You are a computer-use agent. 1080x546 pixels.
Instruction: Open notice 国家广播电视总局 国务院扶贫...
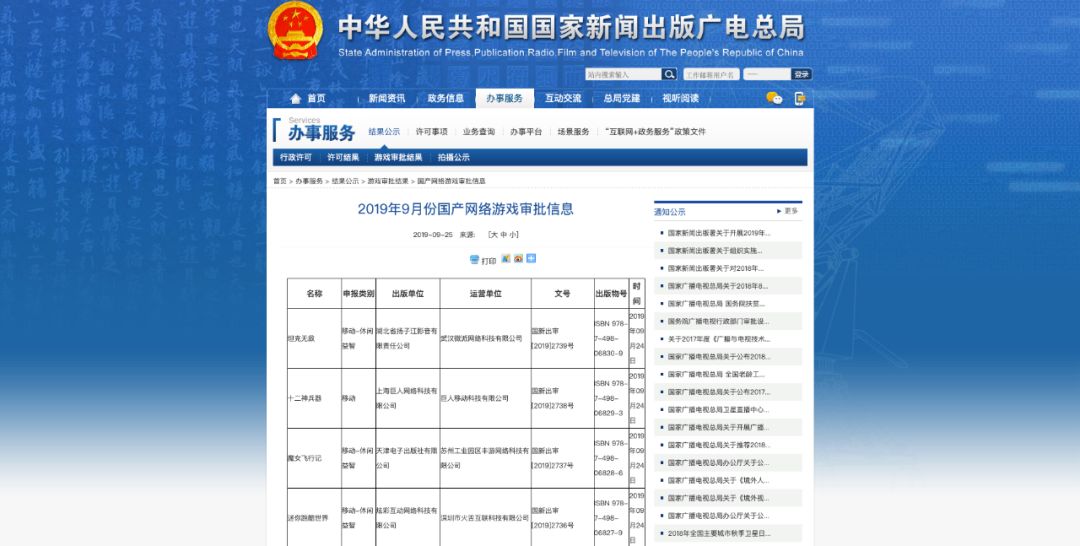pos(716,304)
